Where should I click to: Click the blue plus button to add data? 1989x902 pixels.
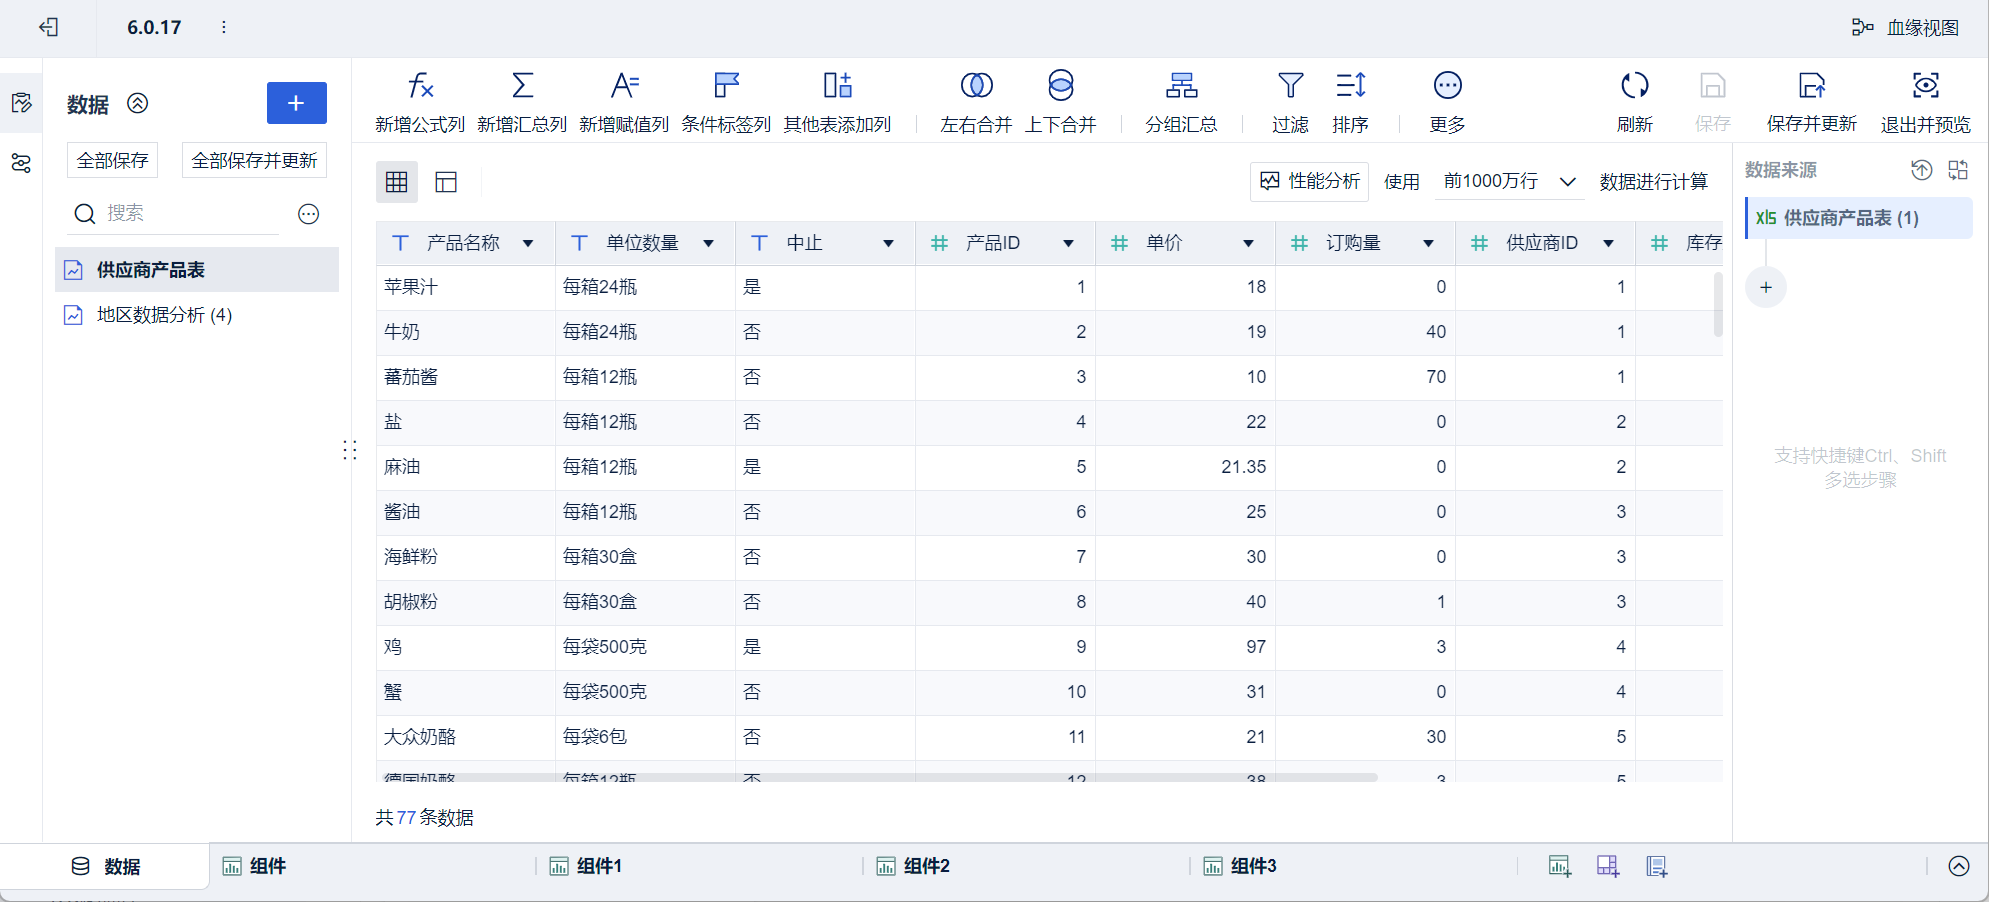tap(297, 103)
